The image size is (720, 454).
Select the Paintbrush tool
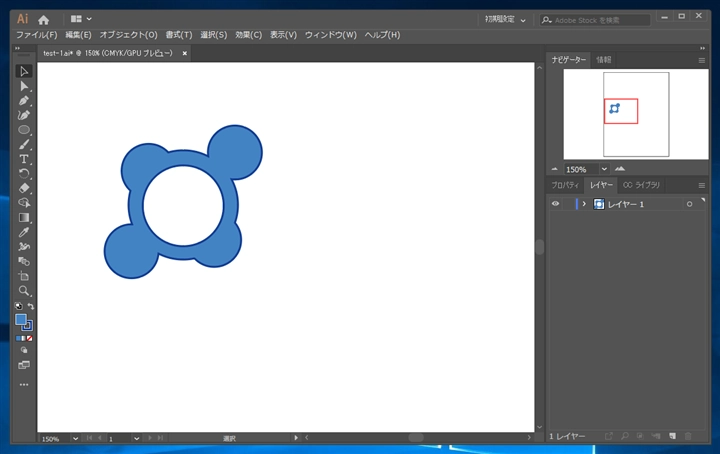pyautogui.click(x=24, y=145)
